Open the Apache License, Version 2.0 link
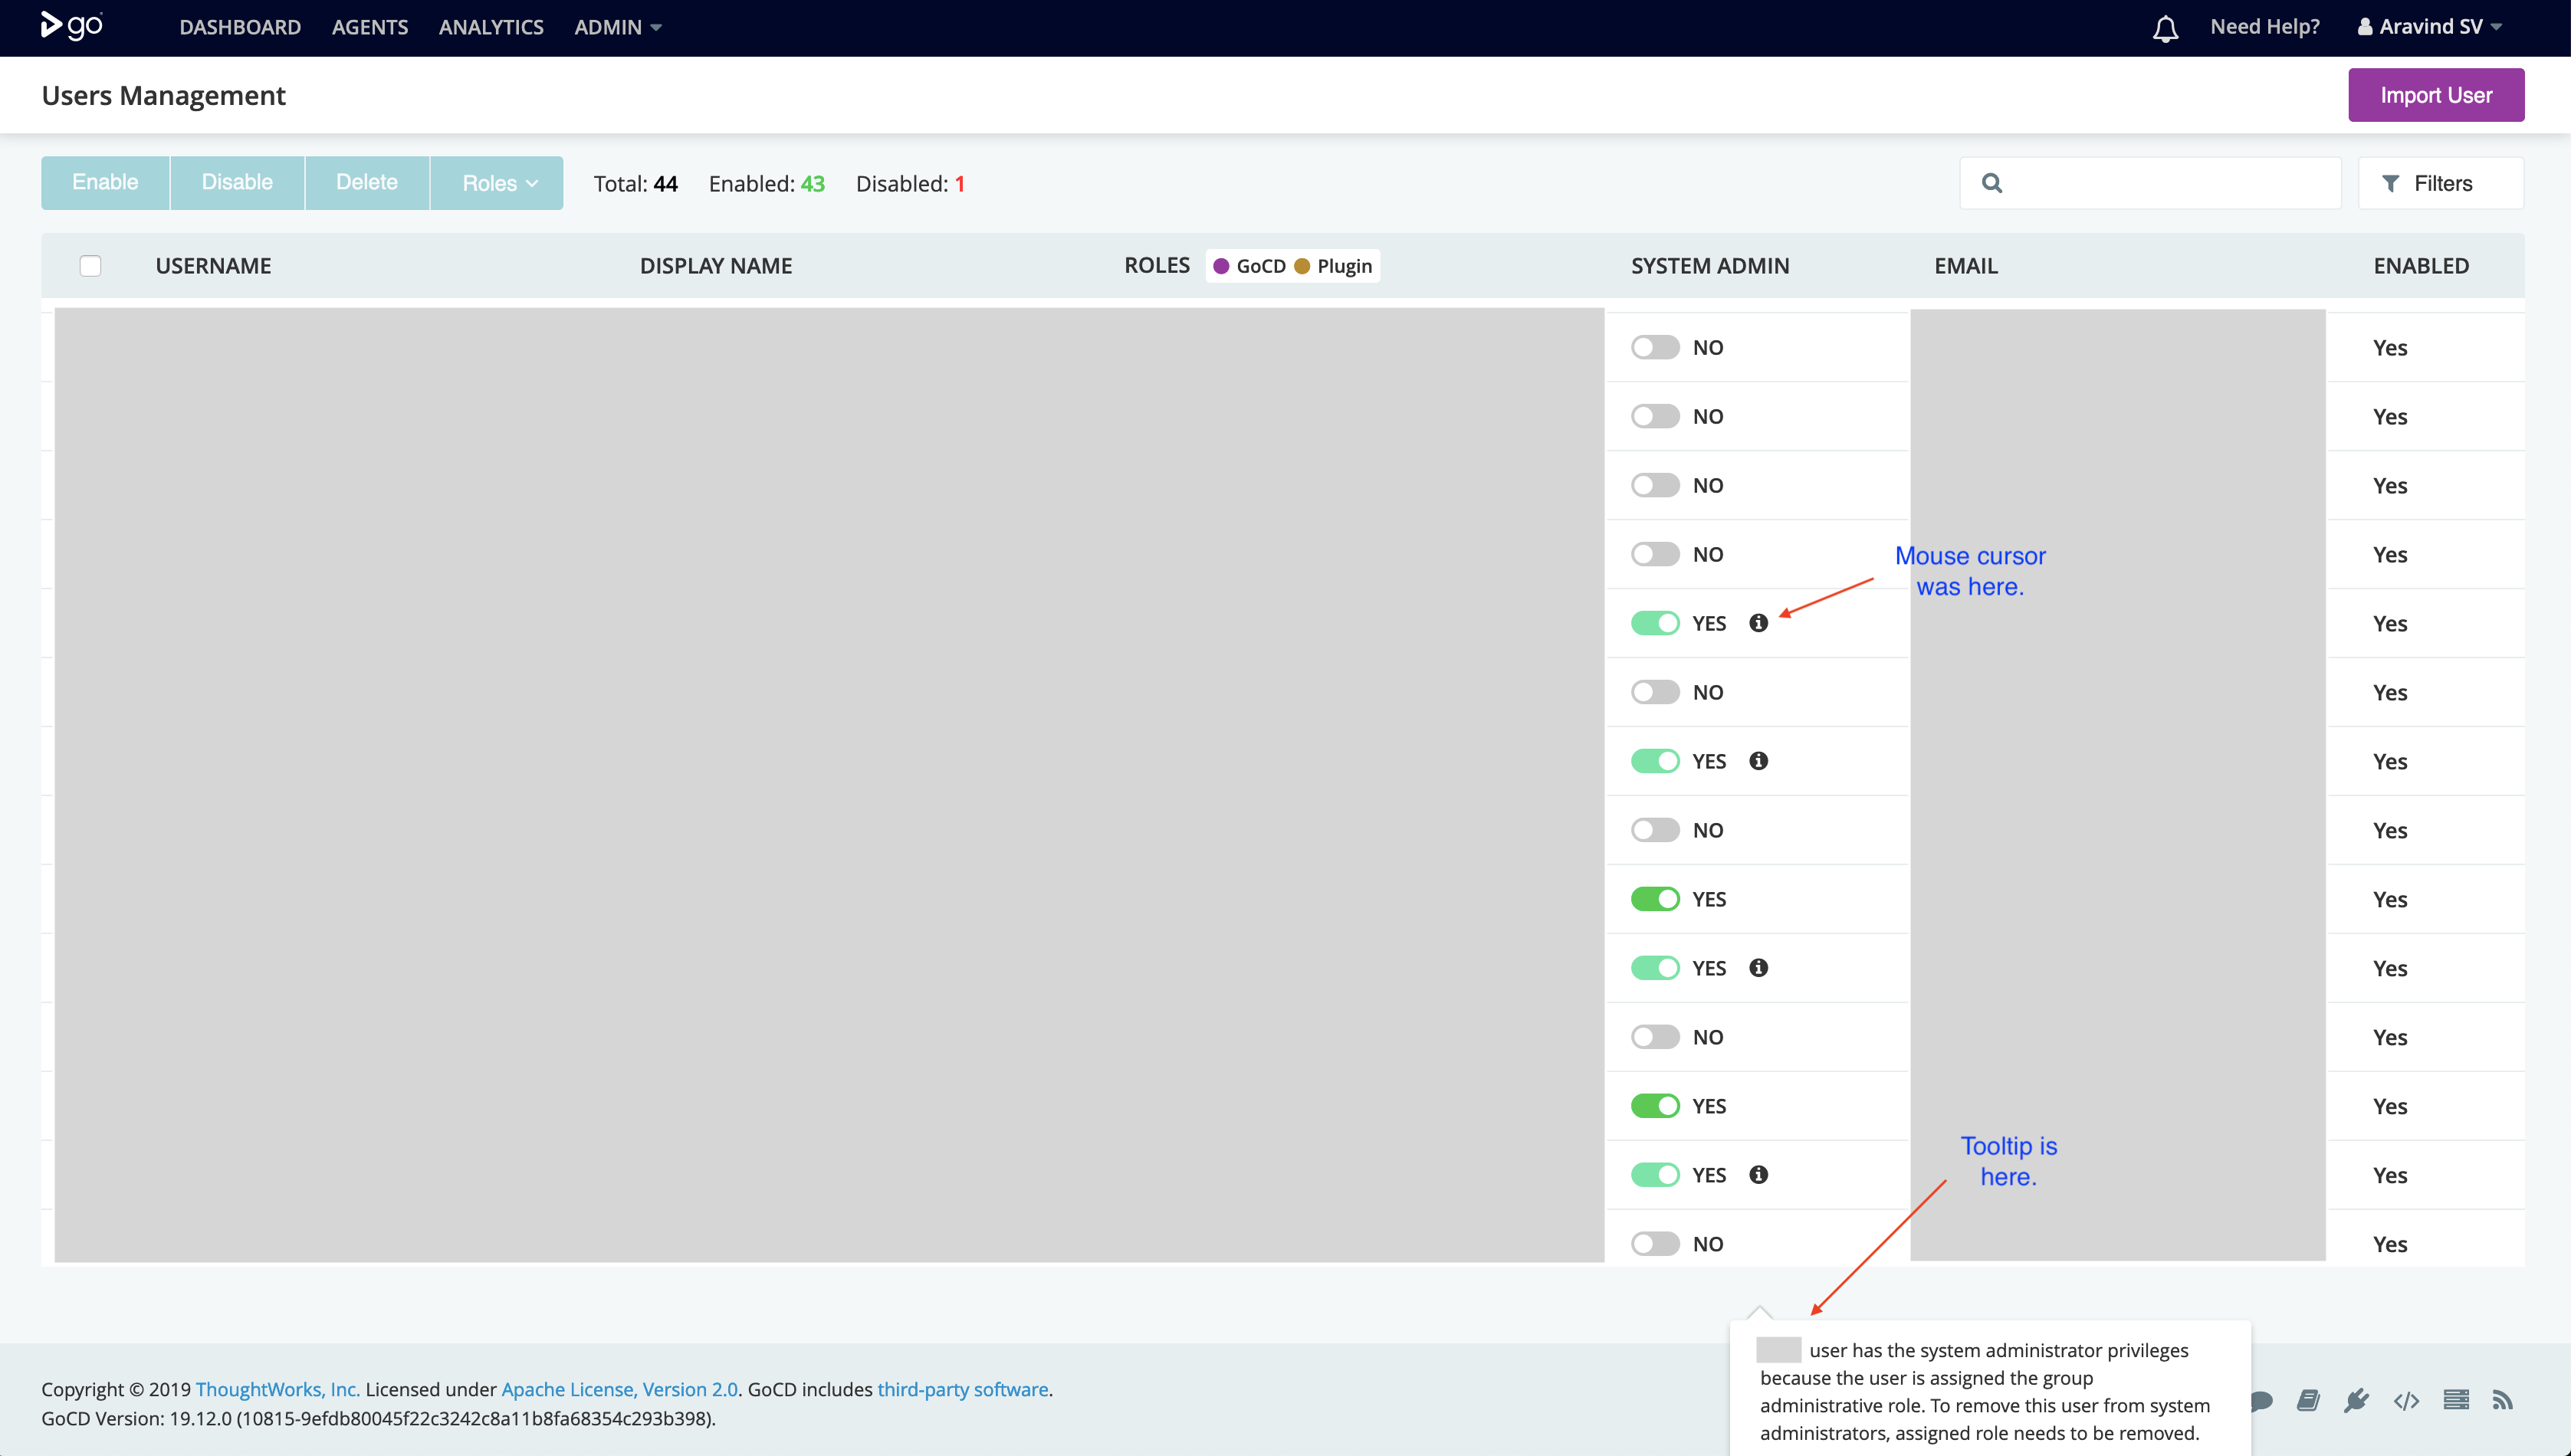Image resolution: width=2571 pixels, height=1456 pixels. click(x=619, y=1389)
